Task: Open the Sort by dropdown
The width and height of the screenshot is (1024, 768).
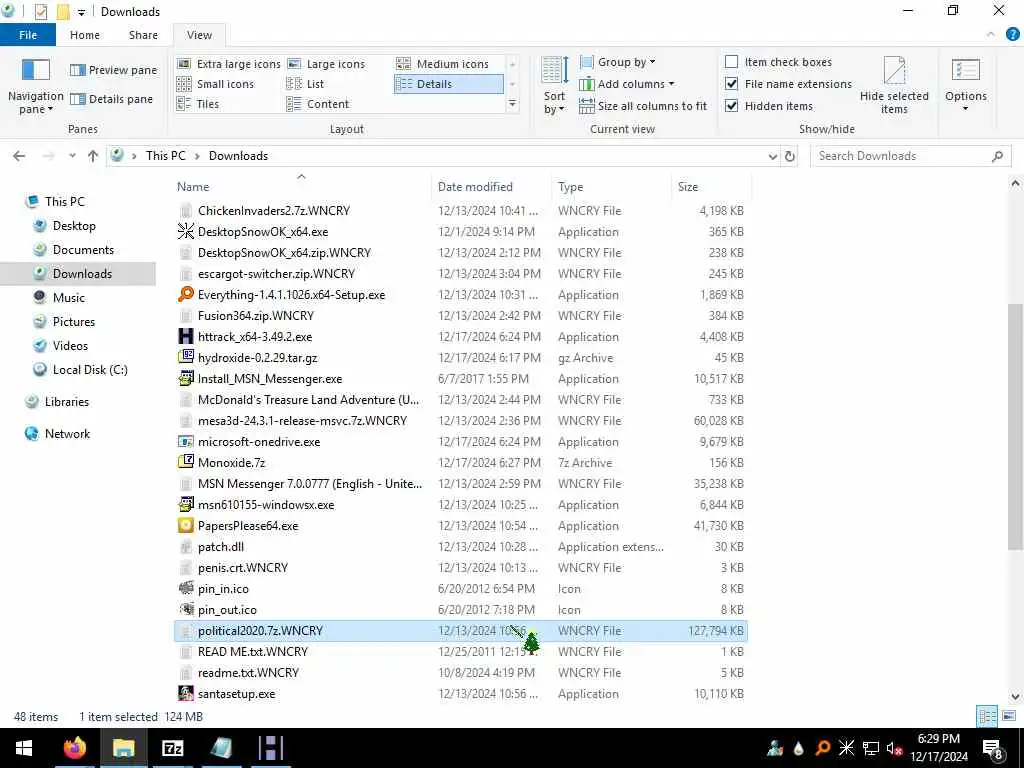Action: tap(554, 87)
